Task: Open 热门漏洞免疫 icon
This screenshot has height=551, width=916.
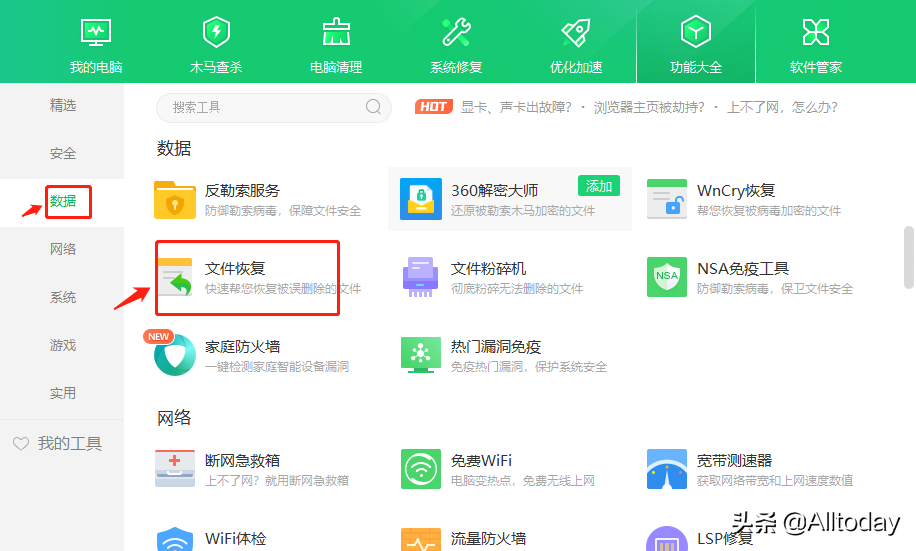Action: (421, 355)
